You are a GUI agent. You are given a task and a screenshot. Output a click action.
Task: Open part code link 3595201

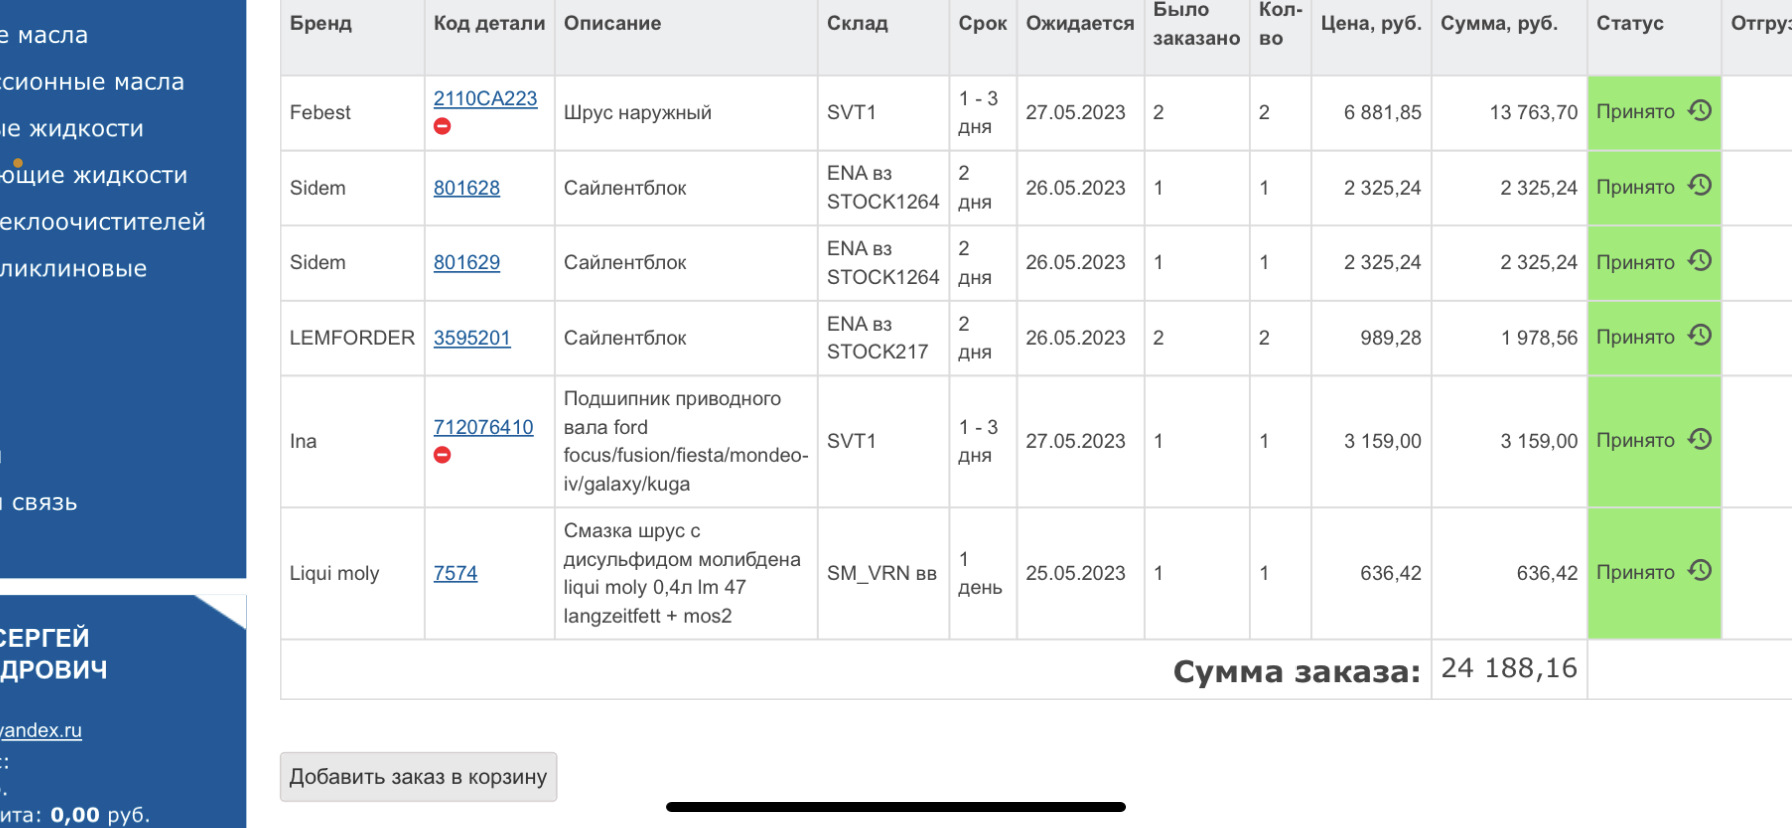pyautogui.click(x=472, y=338)
